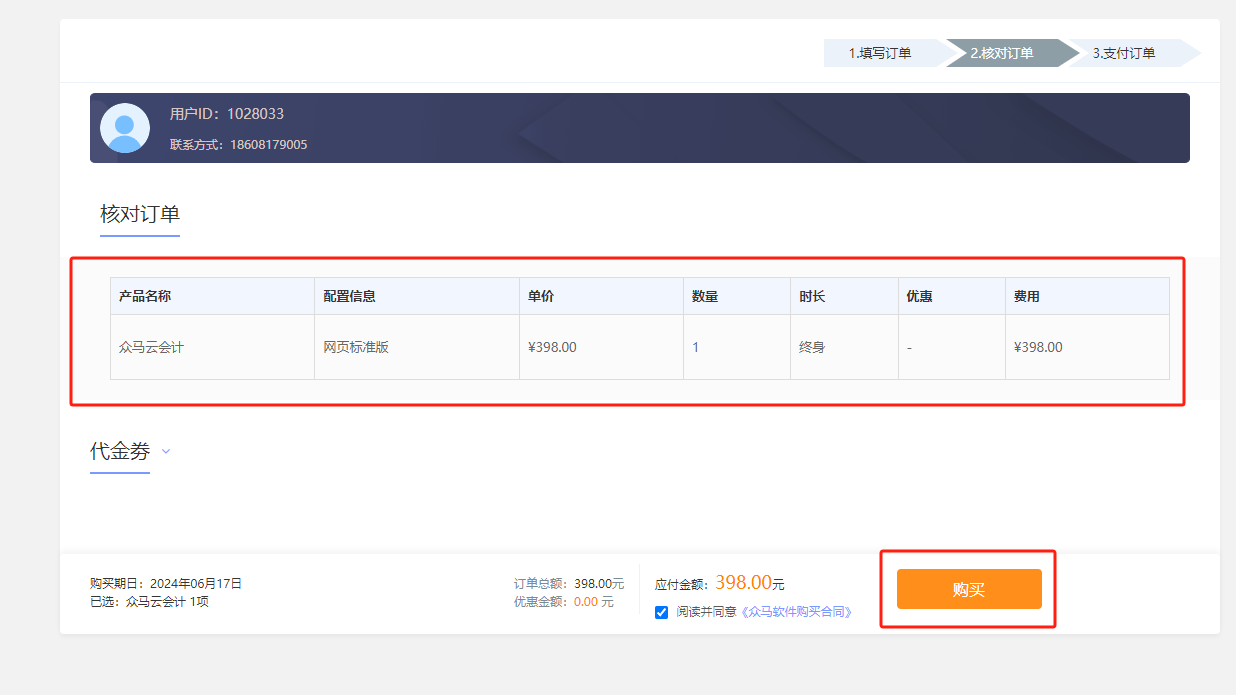1236x695 pixels.
Task: Click the 已选：众马云会计 1项 text
Action: point(150,602)
